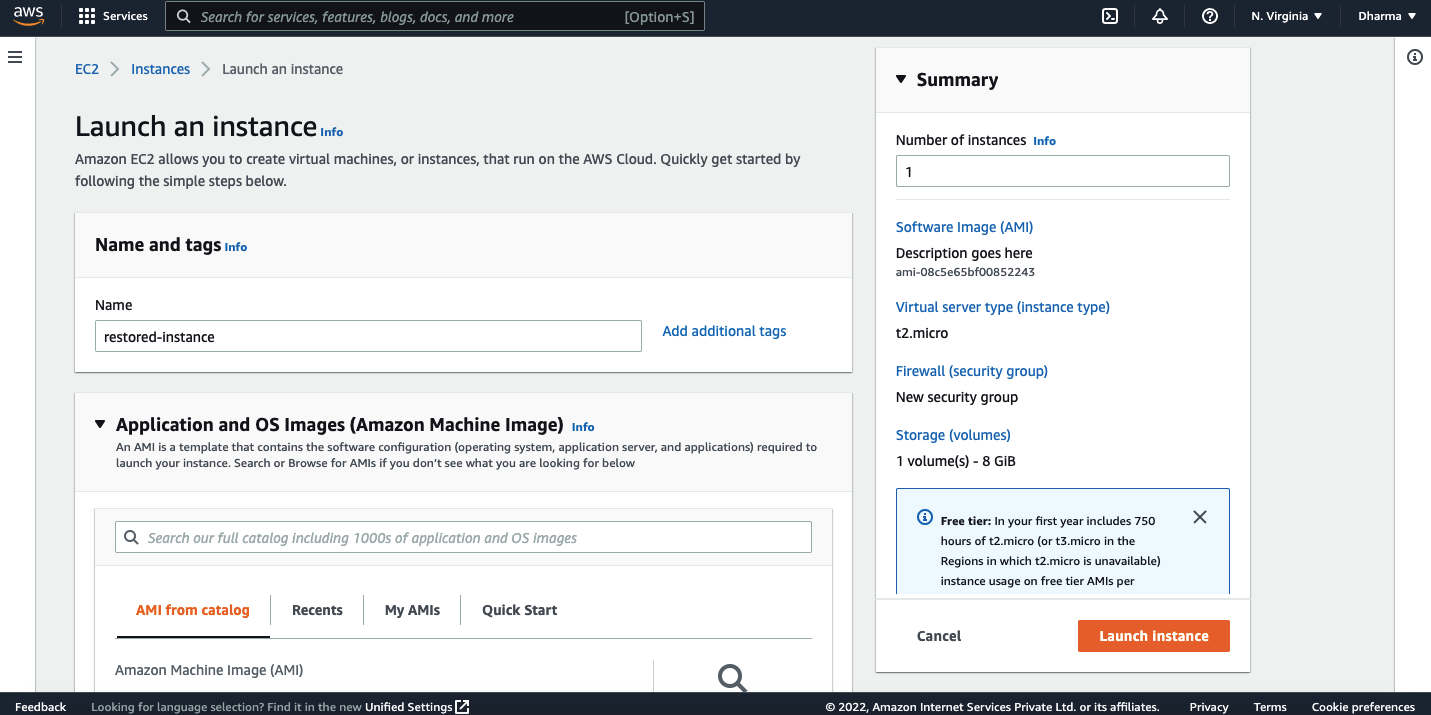Open the N. Virginia region dropdown
Image resolution: width=1431 pixels, height=715 pixels.
1287,16
